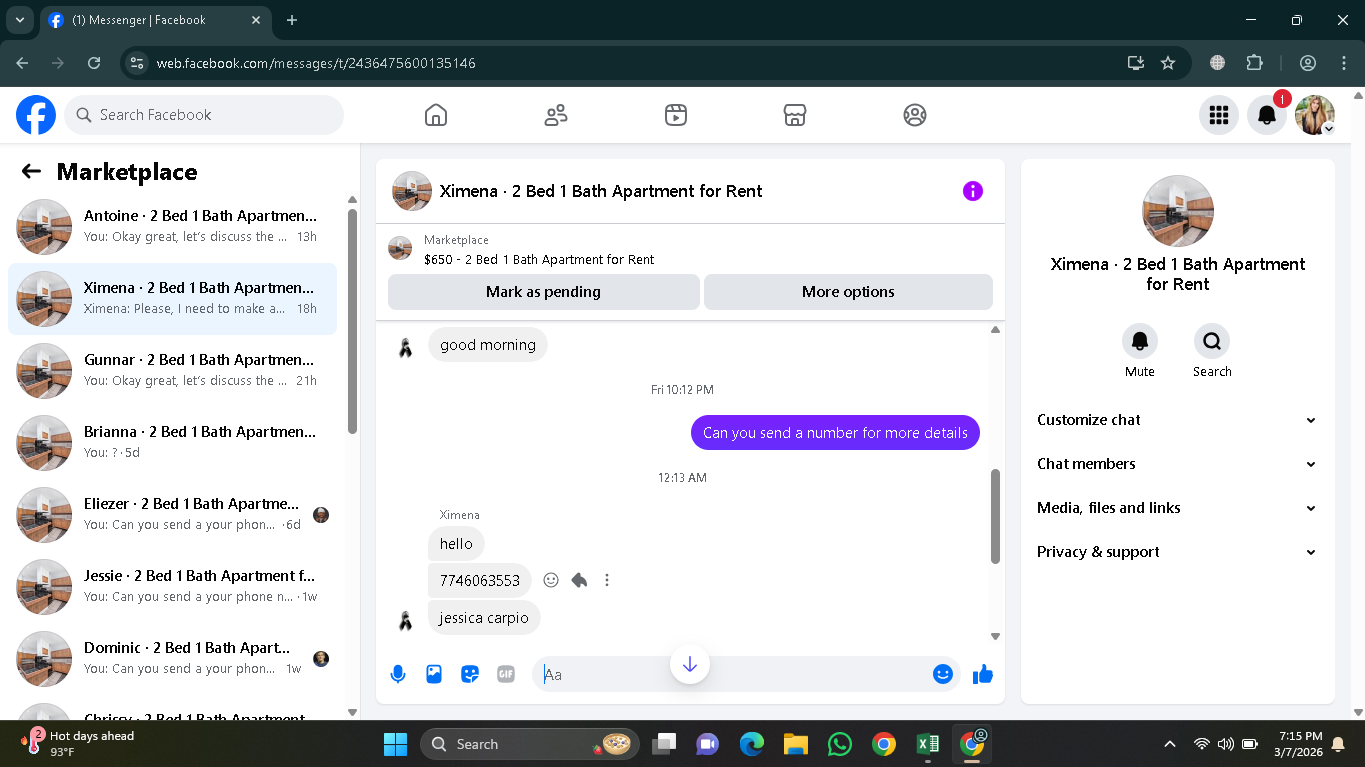Open the Gaming/profile circle navigation icon
Image resolution: width=1365 pixels, height=767 pixels.
(x=915, y=115)
